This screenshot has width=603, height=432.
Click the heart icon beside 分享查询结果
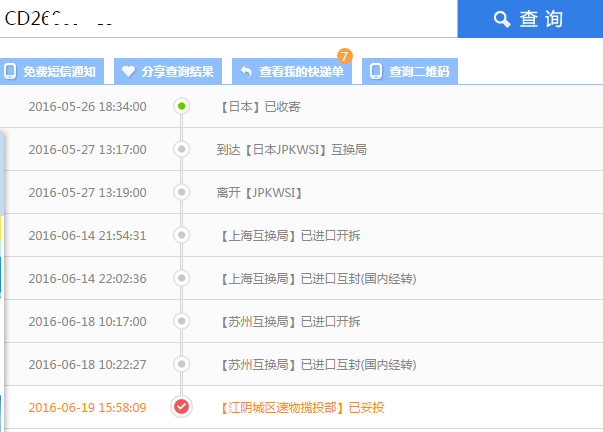[x=128, y=72]
